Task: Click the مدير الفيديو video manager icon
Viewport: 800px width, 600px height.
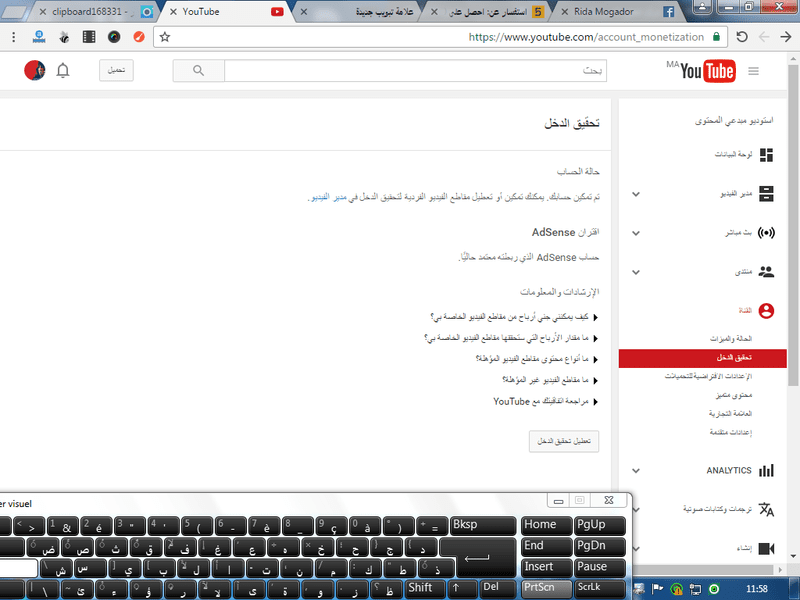Action: [768, 194]
